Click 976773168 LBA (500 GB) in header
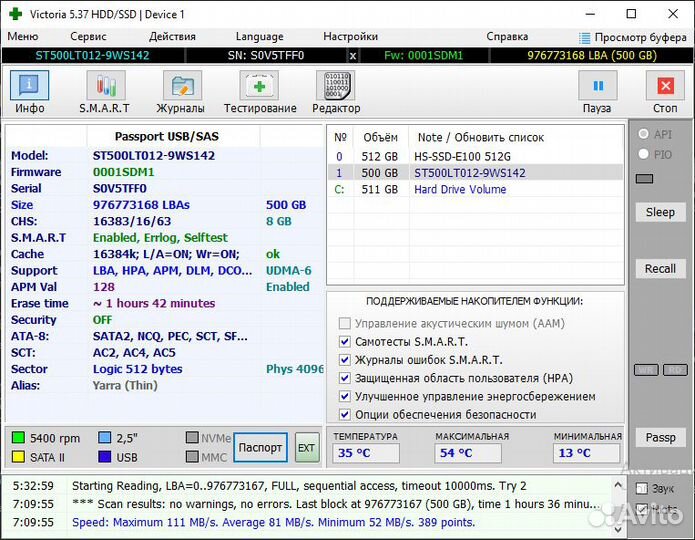The image size is (695, 540). (x=592, y=56)
